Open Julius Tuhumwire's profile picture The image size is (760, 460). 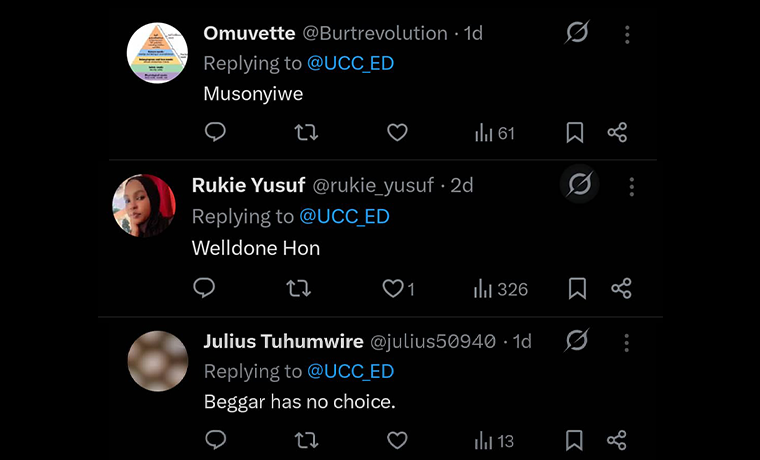[x=158, y=361]
